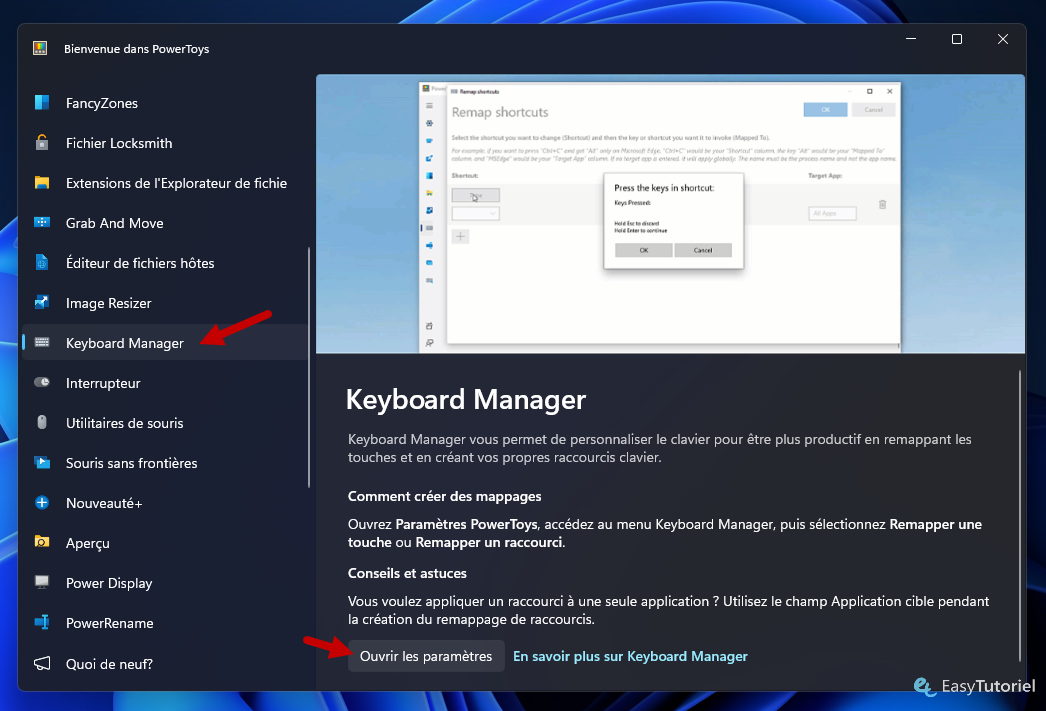Click Ouvrir les paramètres button
The image size is (1046, 711).
click(426, 656)
